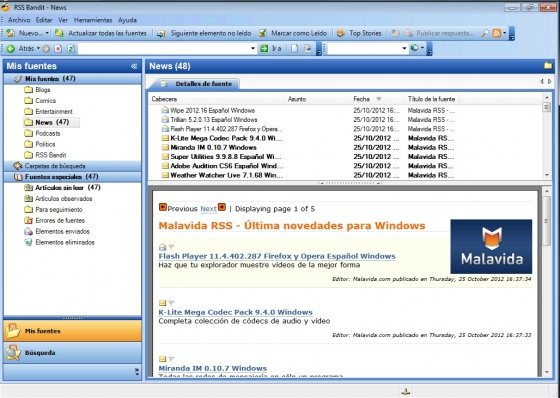Open Miranda IM 0.10.7 Windows link
The width and height of the screenshot is (560, 398).
[x=212, y=368]
